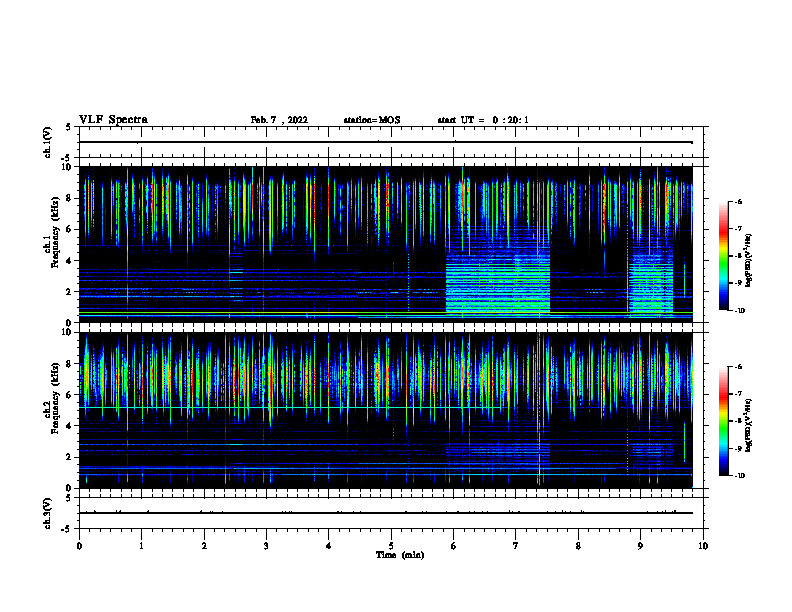
Task: Click the ch.2 colorbar log(PSD) label
Action: (748, 425)
